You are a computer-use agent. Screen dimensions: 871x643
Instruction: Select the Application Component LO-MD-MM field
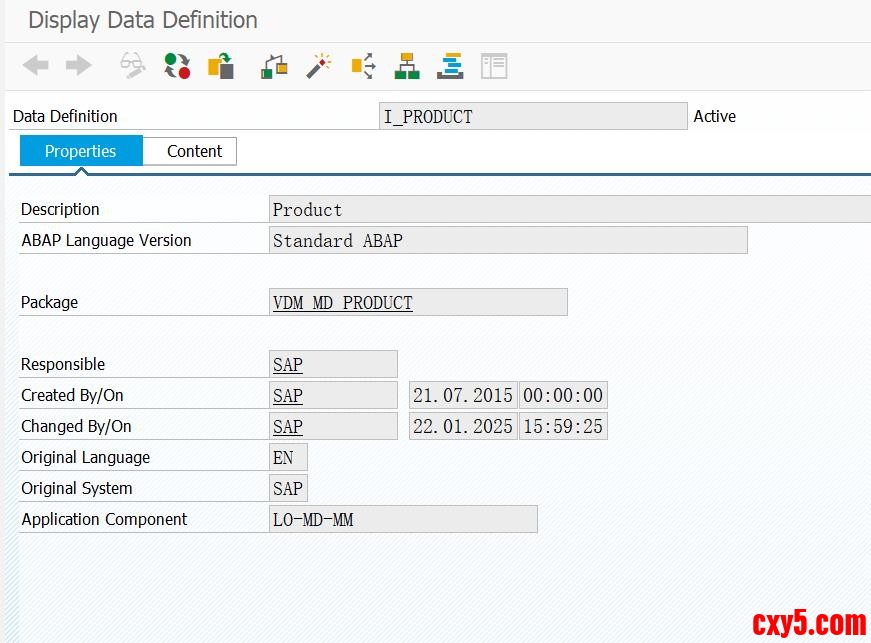[x=403, y=520]
